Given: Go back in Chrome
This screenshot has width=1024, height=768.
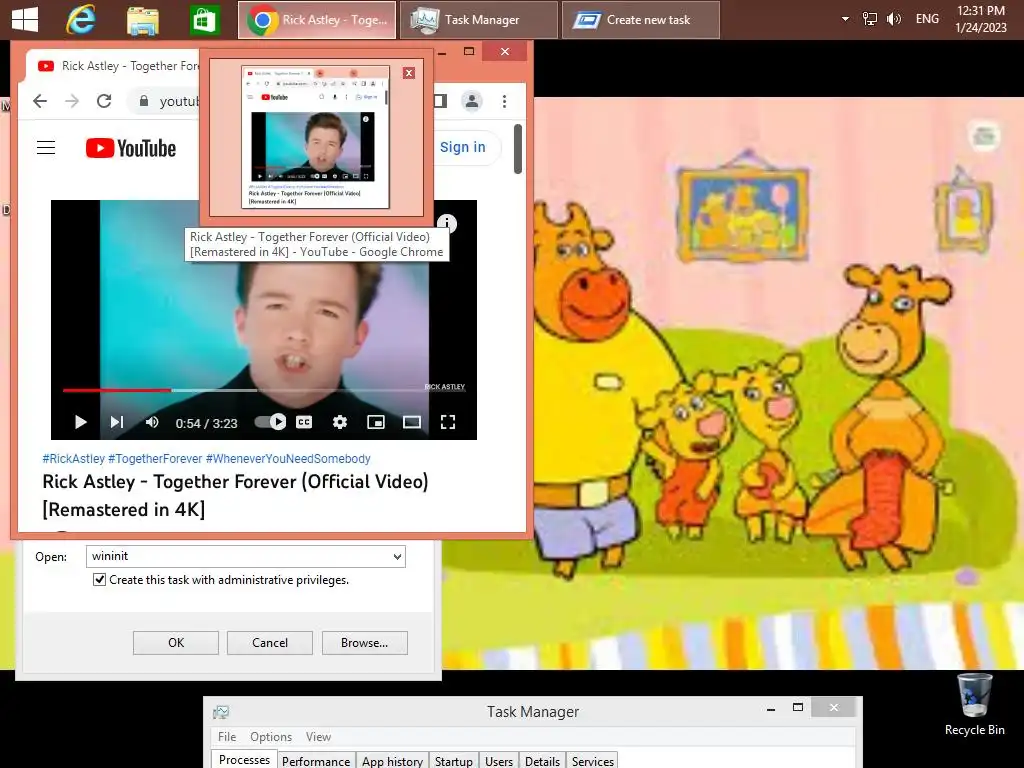Looking at the screenshot, I should (x=40, y=101).
